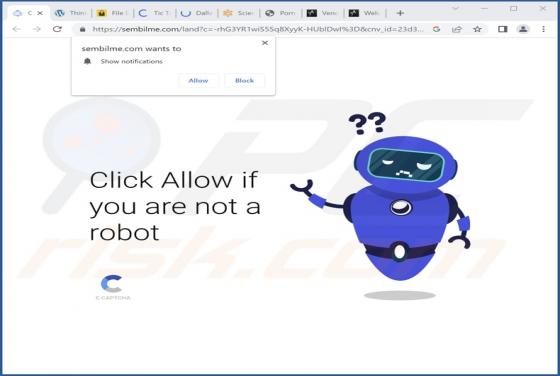Click the Allow button in notification prompt

198,81
